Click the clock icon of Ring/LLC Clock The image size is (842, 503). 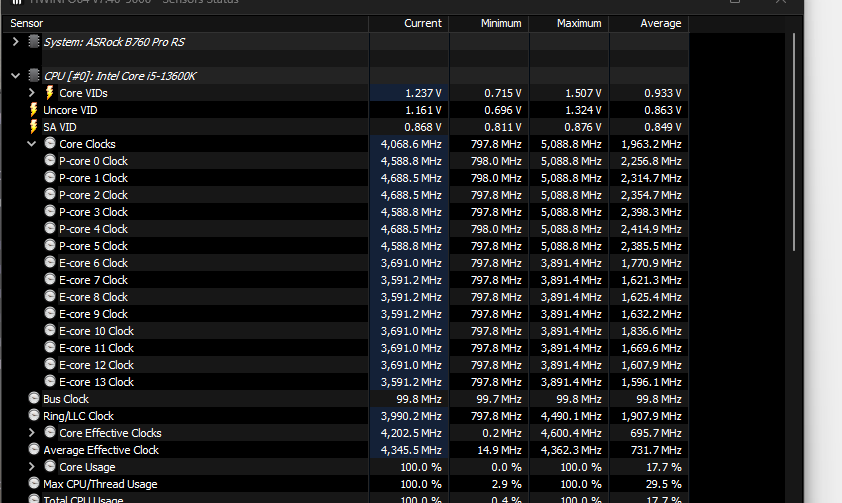[x=34, y=415]
